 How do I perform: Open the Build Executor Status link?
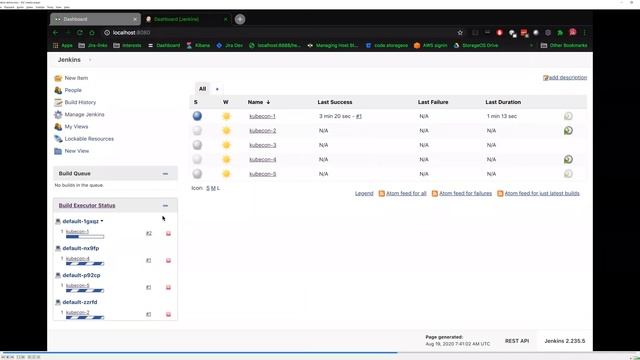[87, 205]
